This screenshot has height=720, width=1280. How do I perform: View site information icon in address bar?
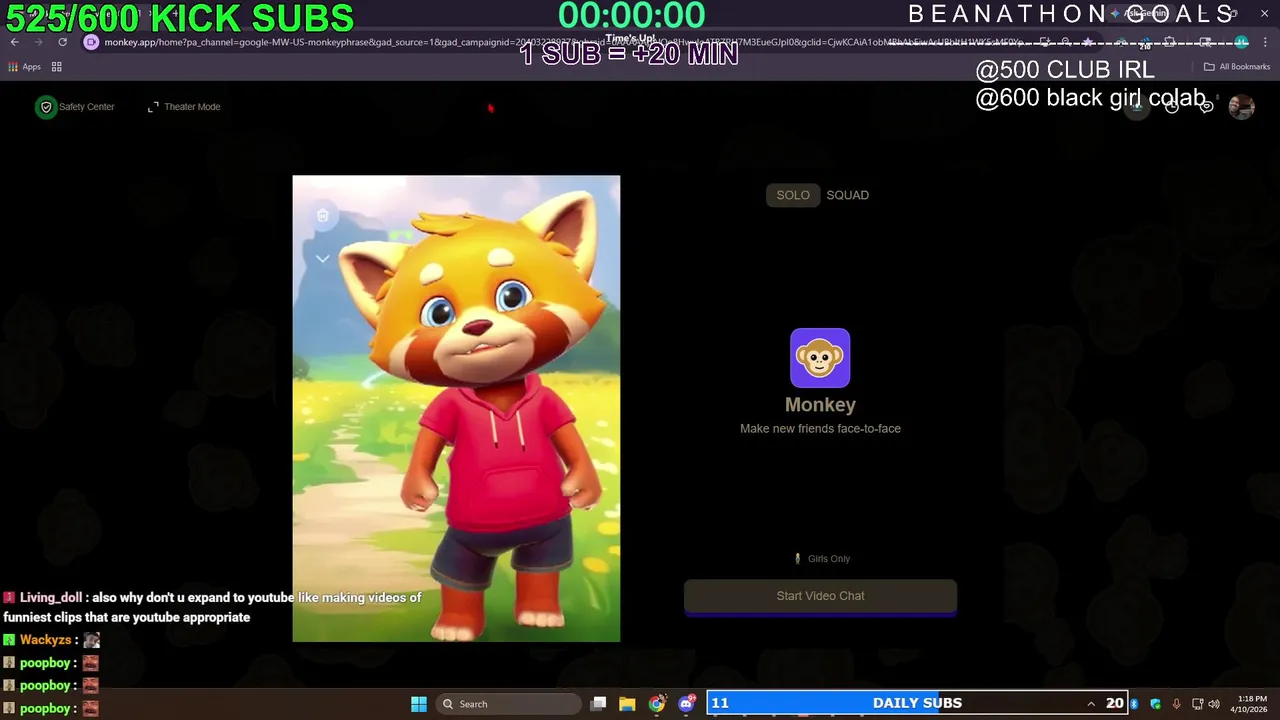coord(91,42)
